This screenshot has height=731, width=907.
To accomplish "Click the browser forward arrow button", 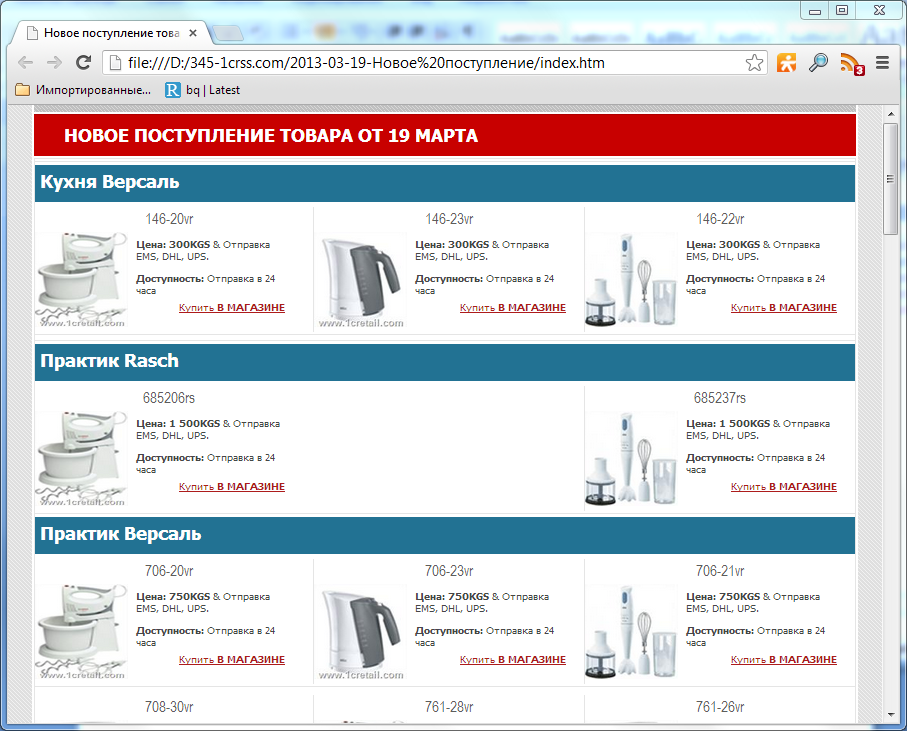I will pos(54,63).
